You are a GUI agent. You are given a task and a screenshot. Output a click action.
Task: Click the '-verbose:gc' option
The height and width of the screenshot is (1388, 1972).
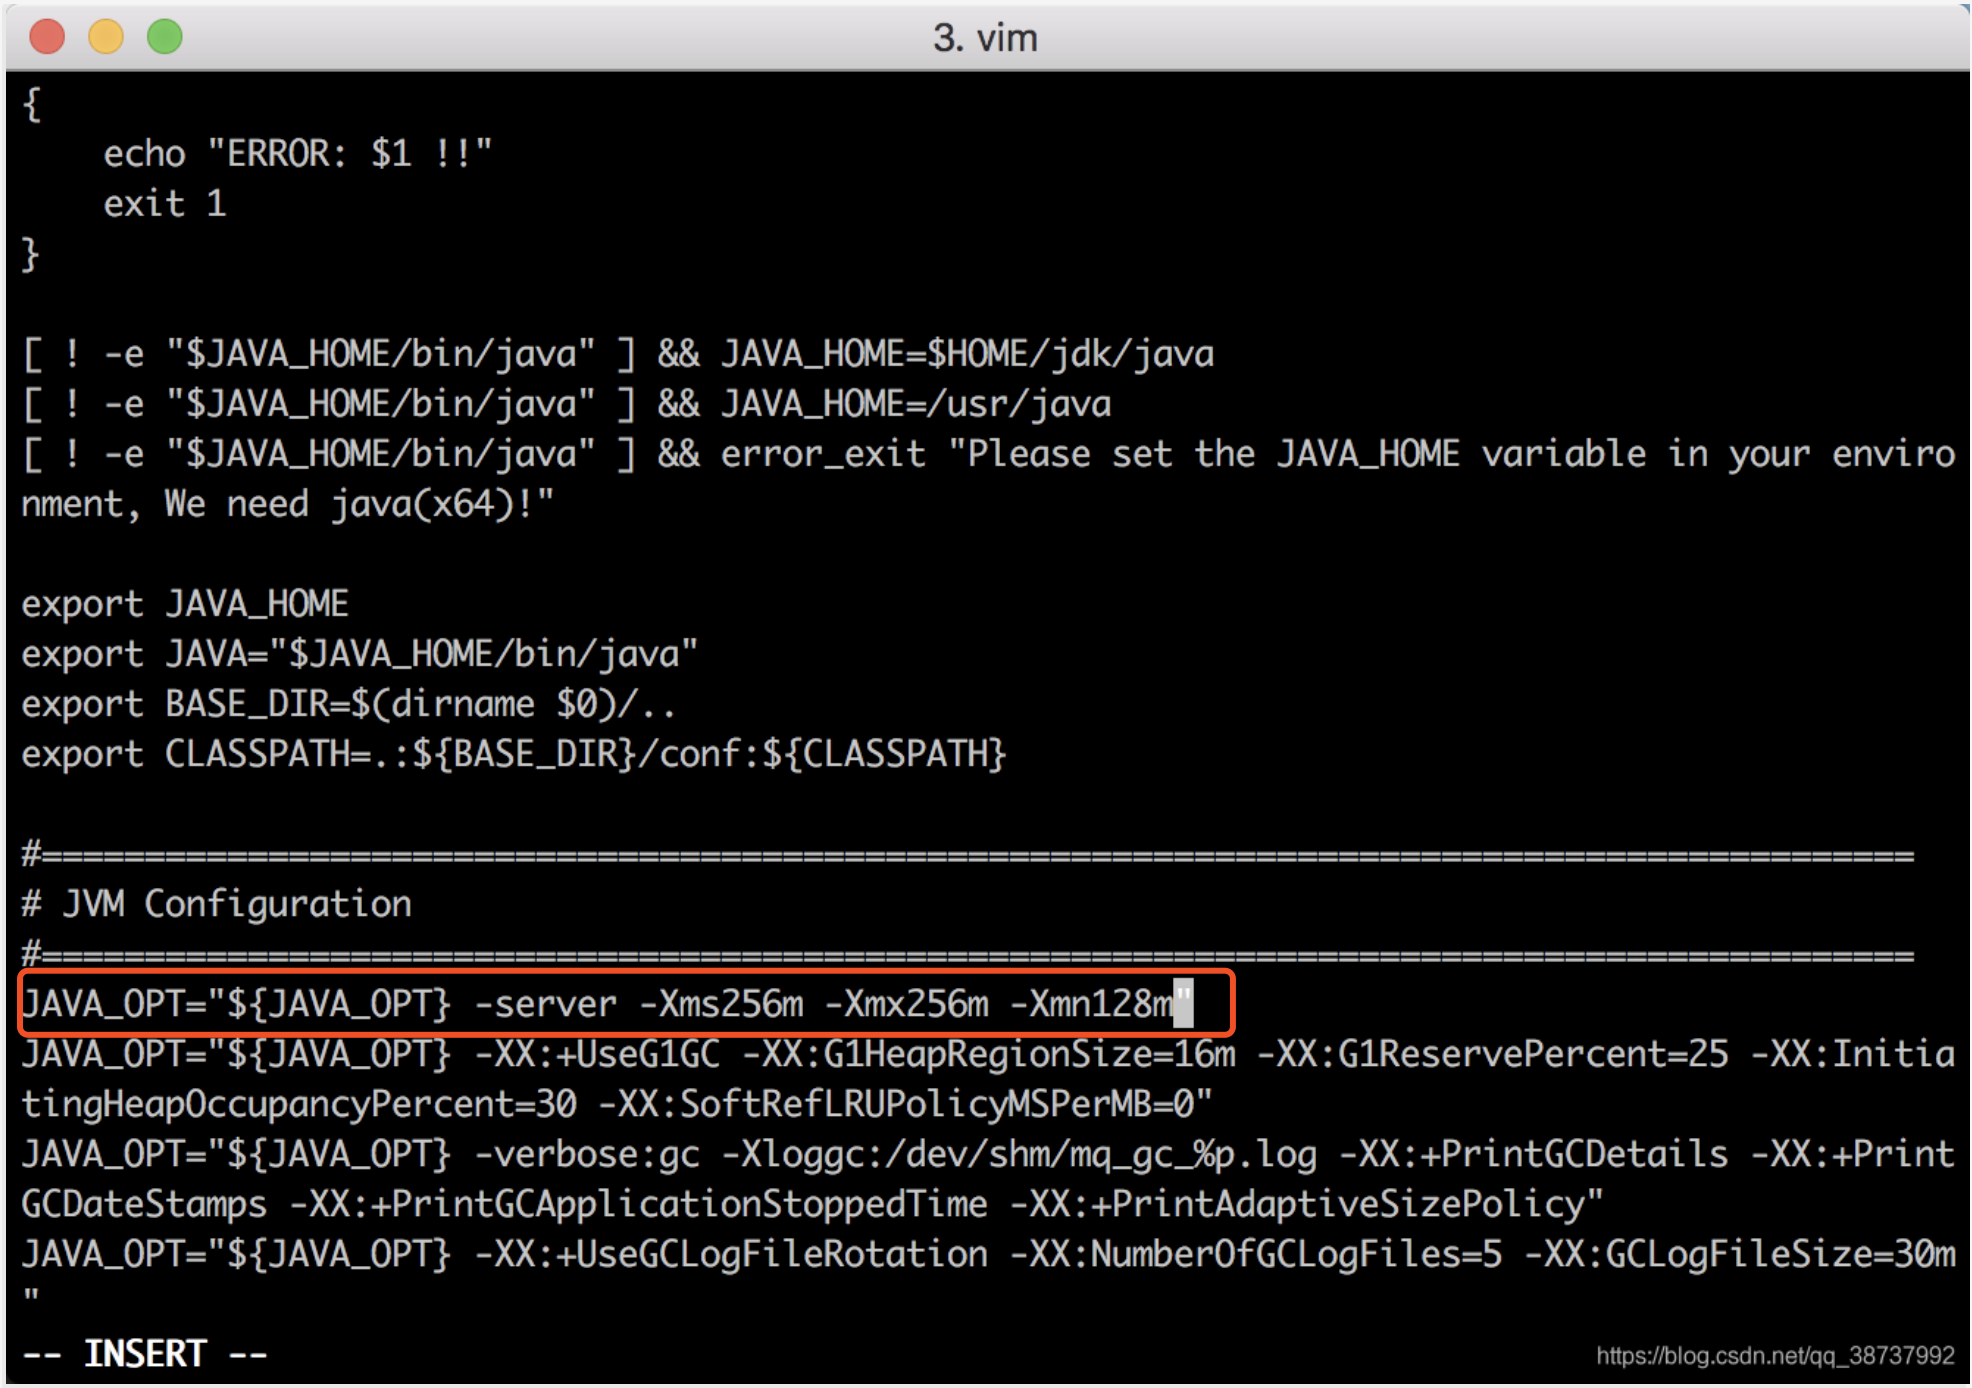[587, 1154]
